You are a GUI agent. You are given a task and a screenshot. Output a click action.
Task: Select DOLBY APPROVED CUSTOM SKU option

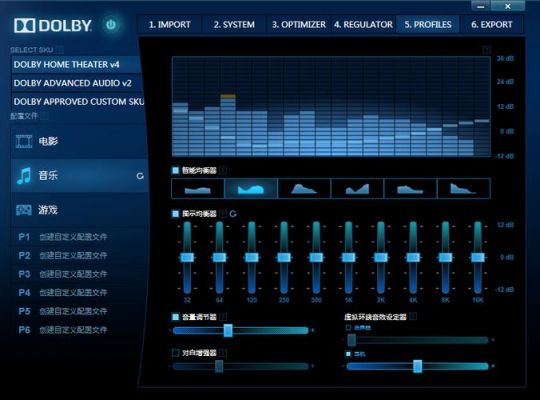(78, 102)
